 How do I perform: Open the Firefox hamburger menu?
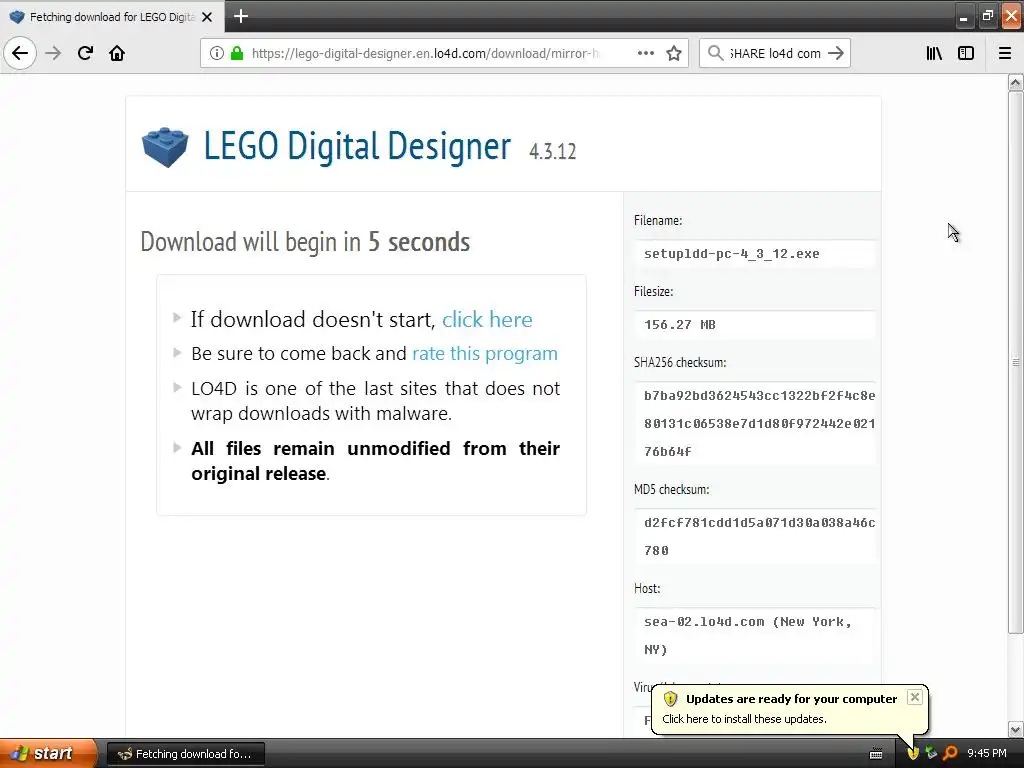(x=1005, y=53)
